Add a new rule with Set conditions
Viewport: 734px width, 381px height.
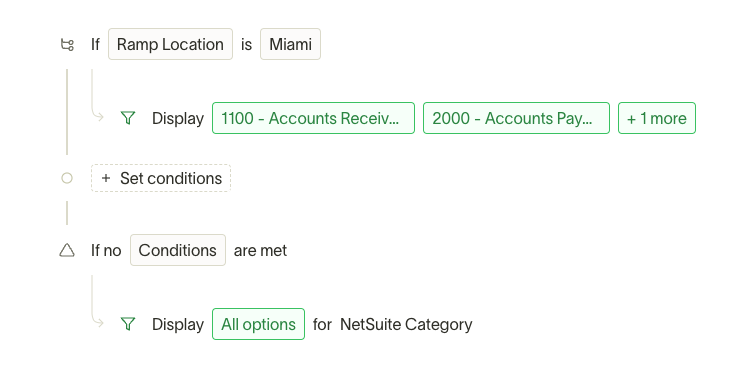click(x=161, y=178)
